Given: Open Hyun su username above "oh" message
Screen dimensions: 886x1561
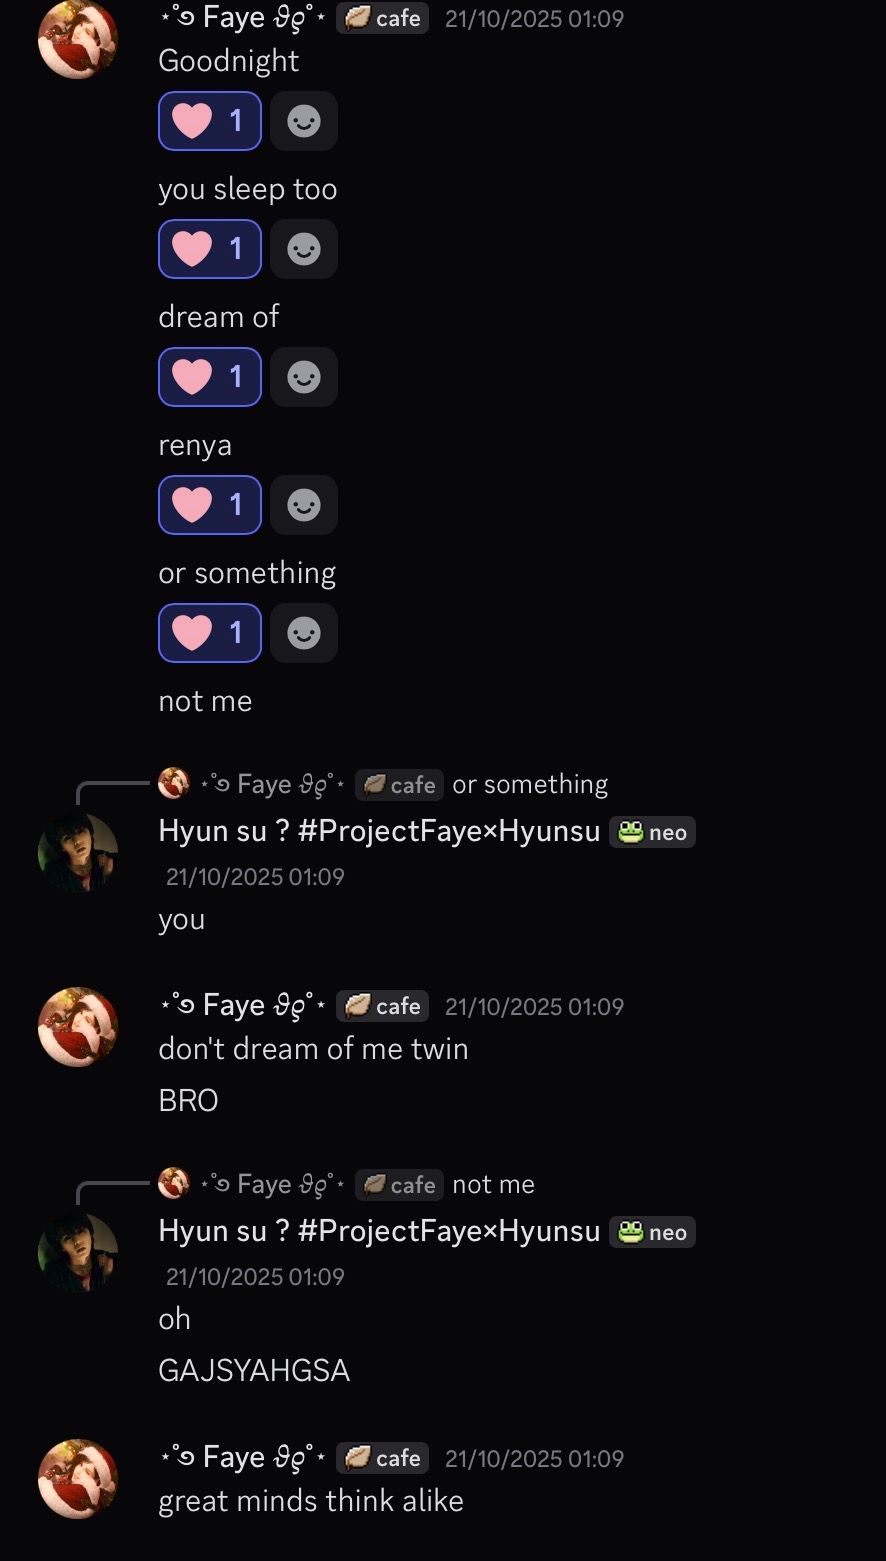Looking at the screenshot, I should [x=379, y=1231].
